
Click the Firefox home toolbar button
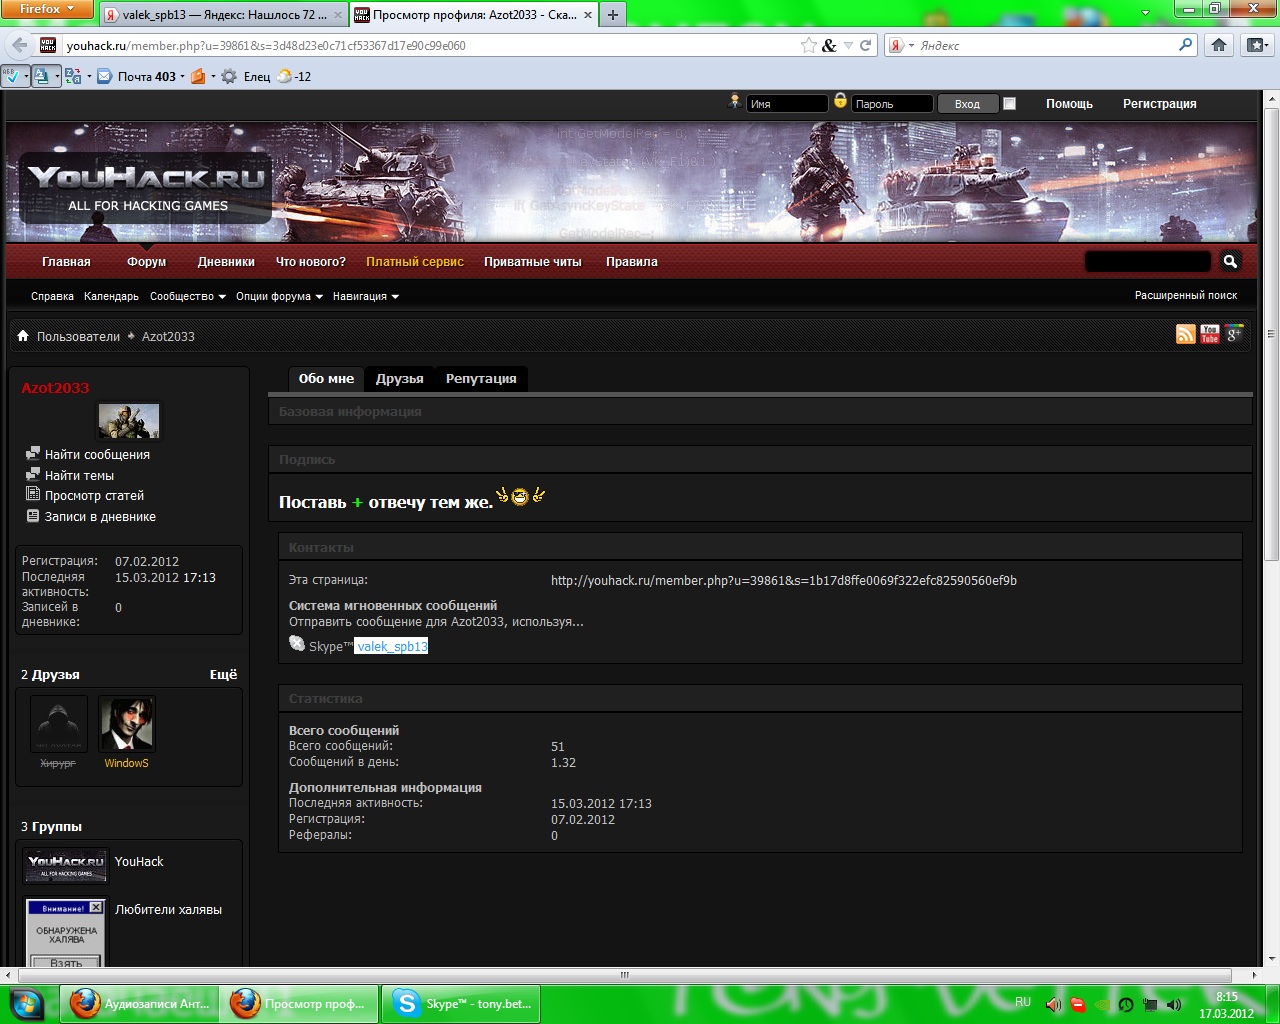(1219, 45)
